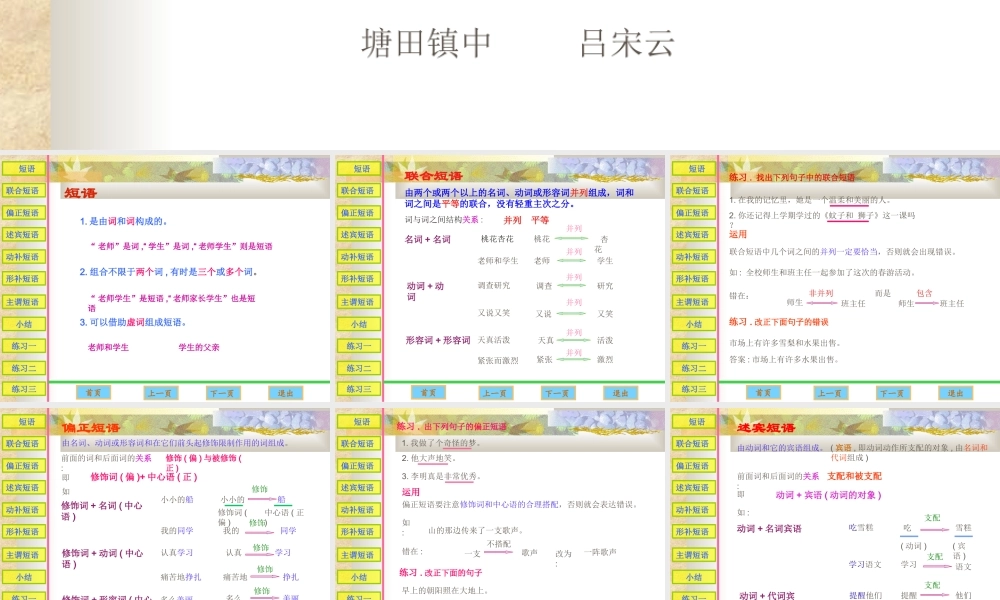Click 下一页 button on the 短语 slide
The height and width of the screenshot is (600, 1000).
pyautogui.click(x=223, y=393)
